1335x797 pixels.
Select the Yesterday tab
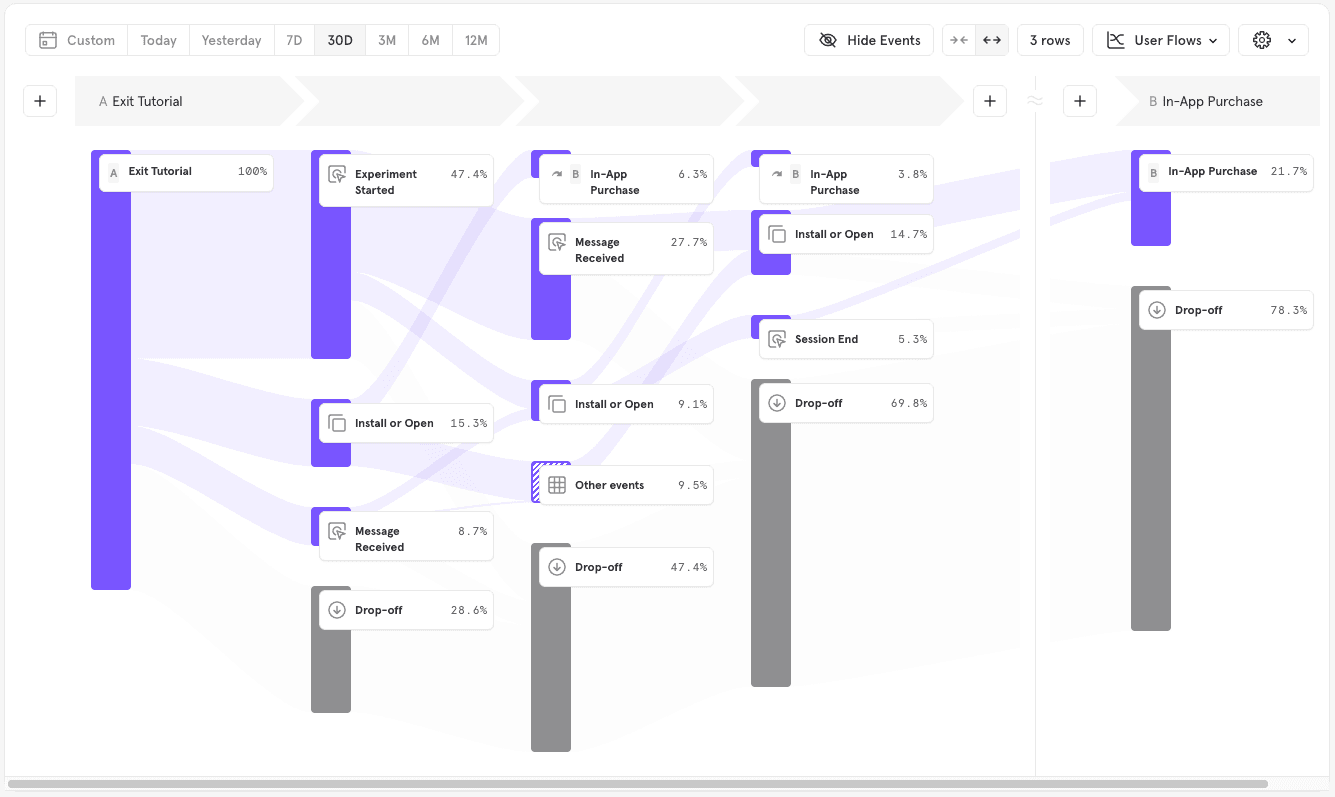(x=231, y=40)
